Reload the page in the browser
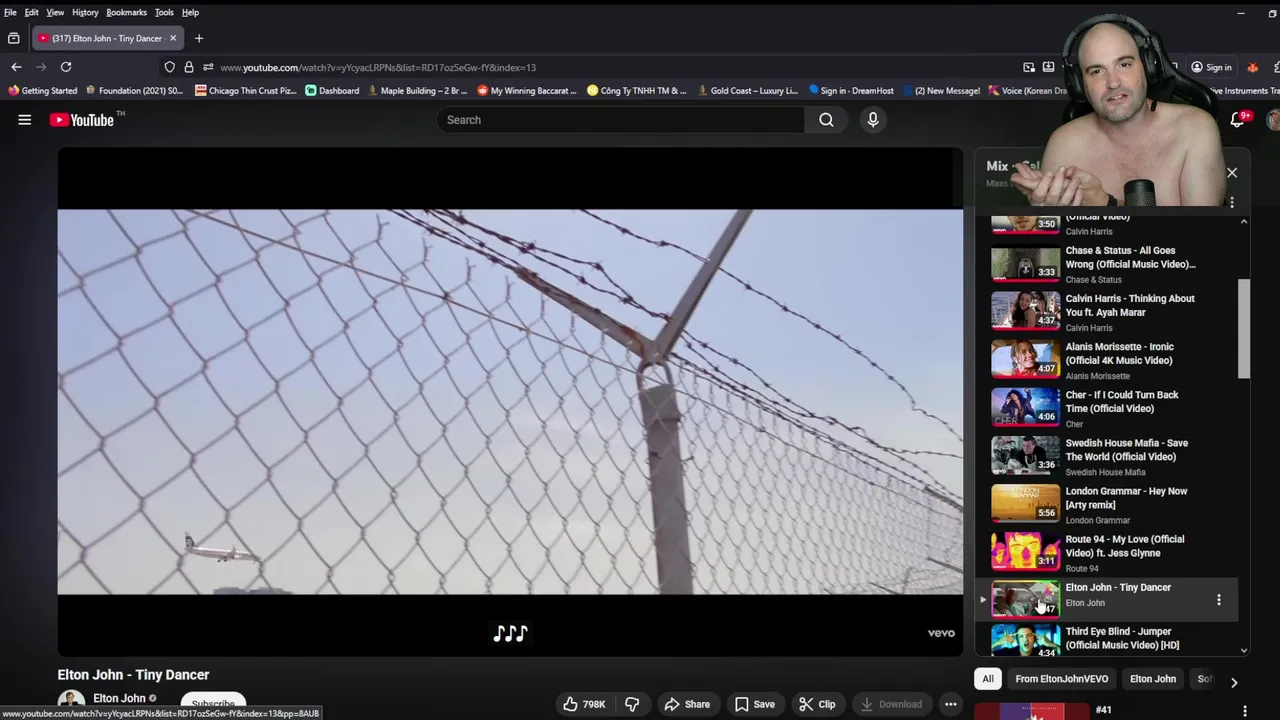Image resolution: width=1280 pixels, height=720 pixels. click(x=66, y=67)
